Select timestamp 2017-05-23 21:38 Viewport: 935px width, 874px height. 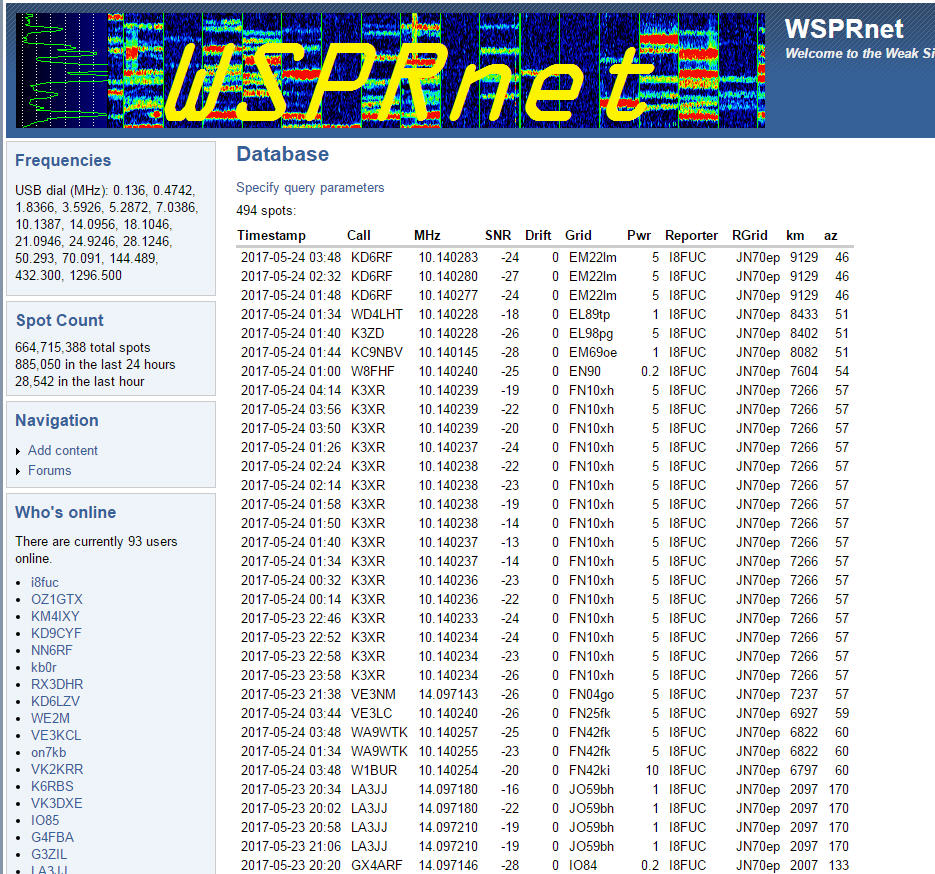pyautogui.click(x=291, y=695)
